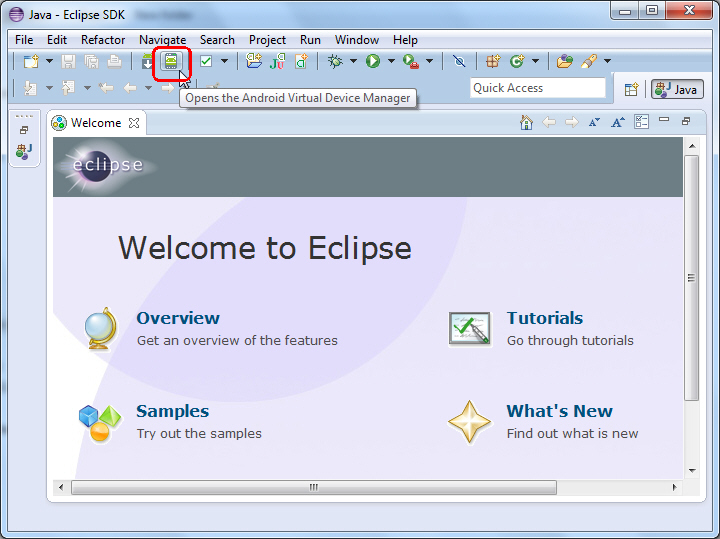The height and width of the screenshot is (539, 720).
Task: Open the Edit menu
Action: (57, 40)
